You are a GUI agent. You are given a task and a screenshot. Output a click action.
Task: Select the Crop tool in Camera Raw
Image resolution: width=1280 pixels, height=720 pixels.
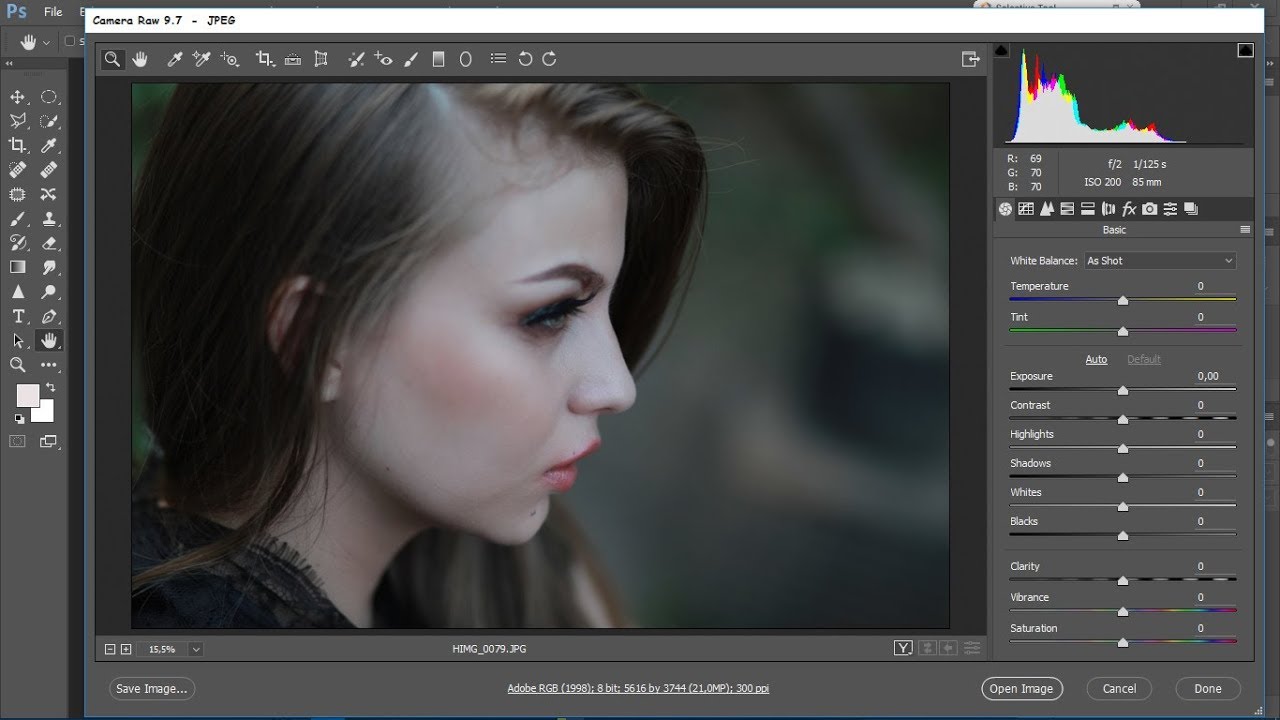pos(264,60)
